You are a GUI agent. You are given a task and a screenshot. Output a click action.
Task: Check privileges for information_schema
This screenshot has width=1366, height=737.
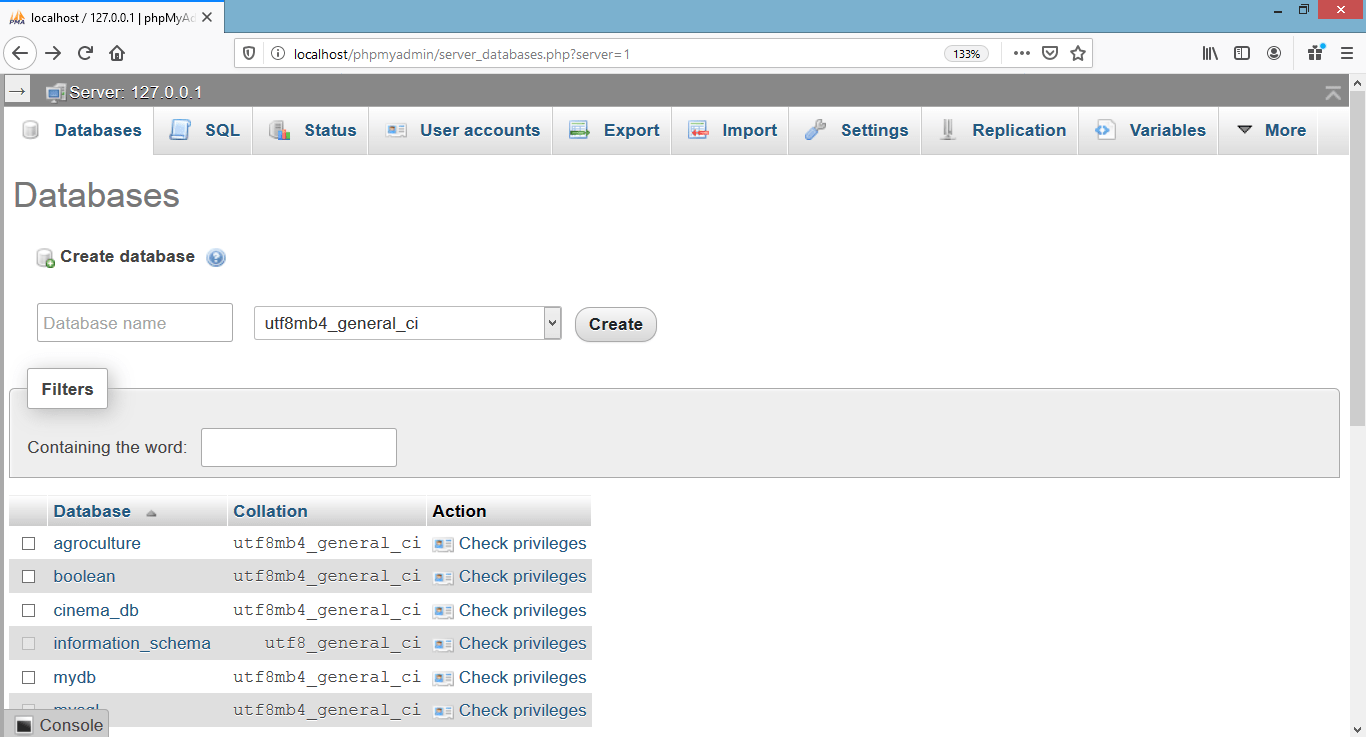point(522,643)
